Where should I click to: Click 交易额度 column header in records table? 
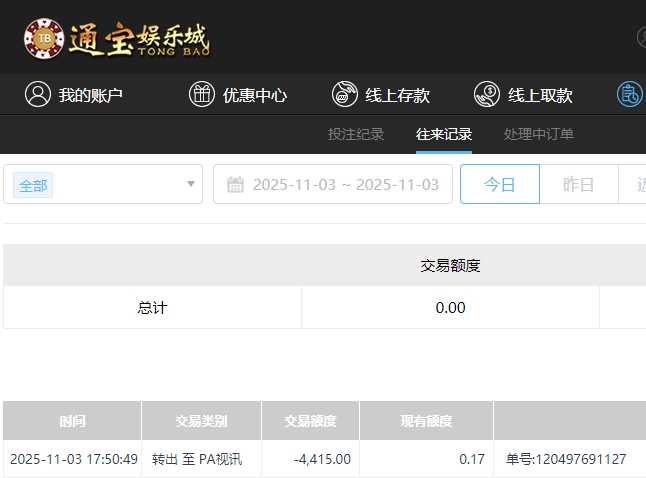click(x=311, y=421)
